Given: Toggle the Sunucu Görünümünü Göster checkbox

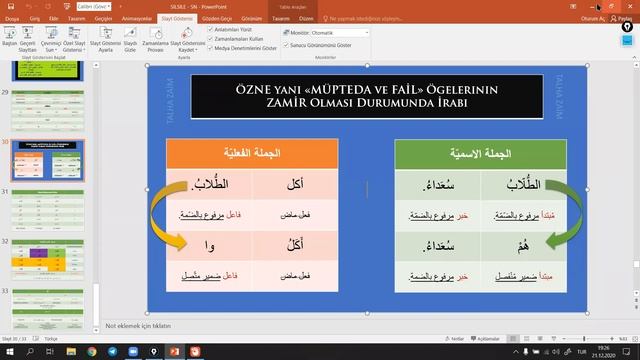Looking at the screenshot, I should [x=286, y=45].
